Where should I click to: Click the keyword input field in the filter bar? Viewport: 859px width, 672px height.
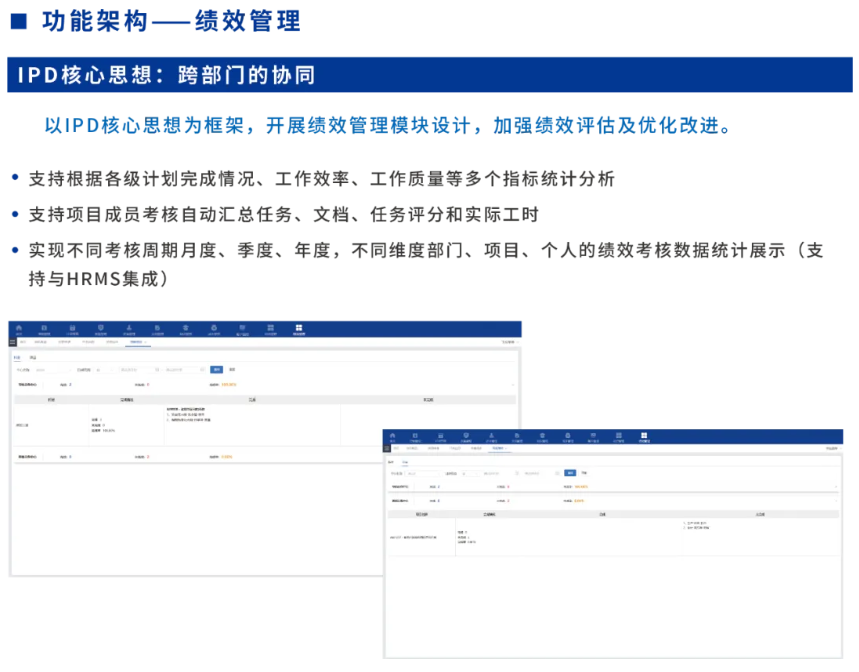pyautogui.click(x=55, y=368)
